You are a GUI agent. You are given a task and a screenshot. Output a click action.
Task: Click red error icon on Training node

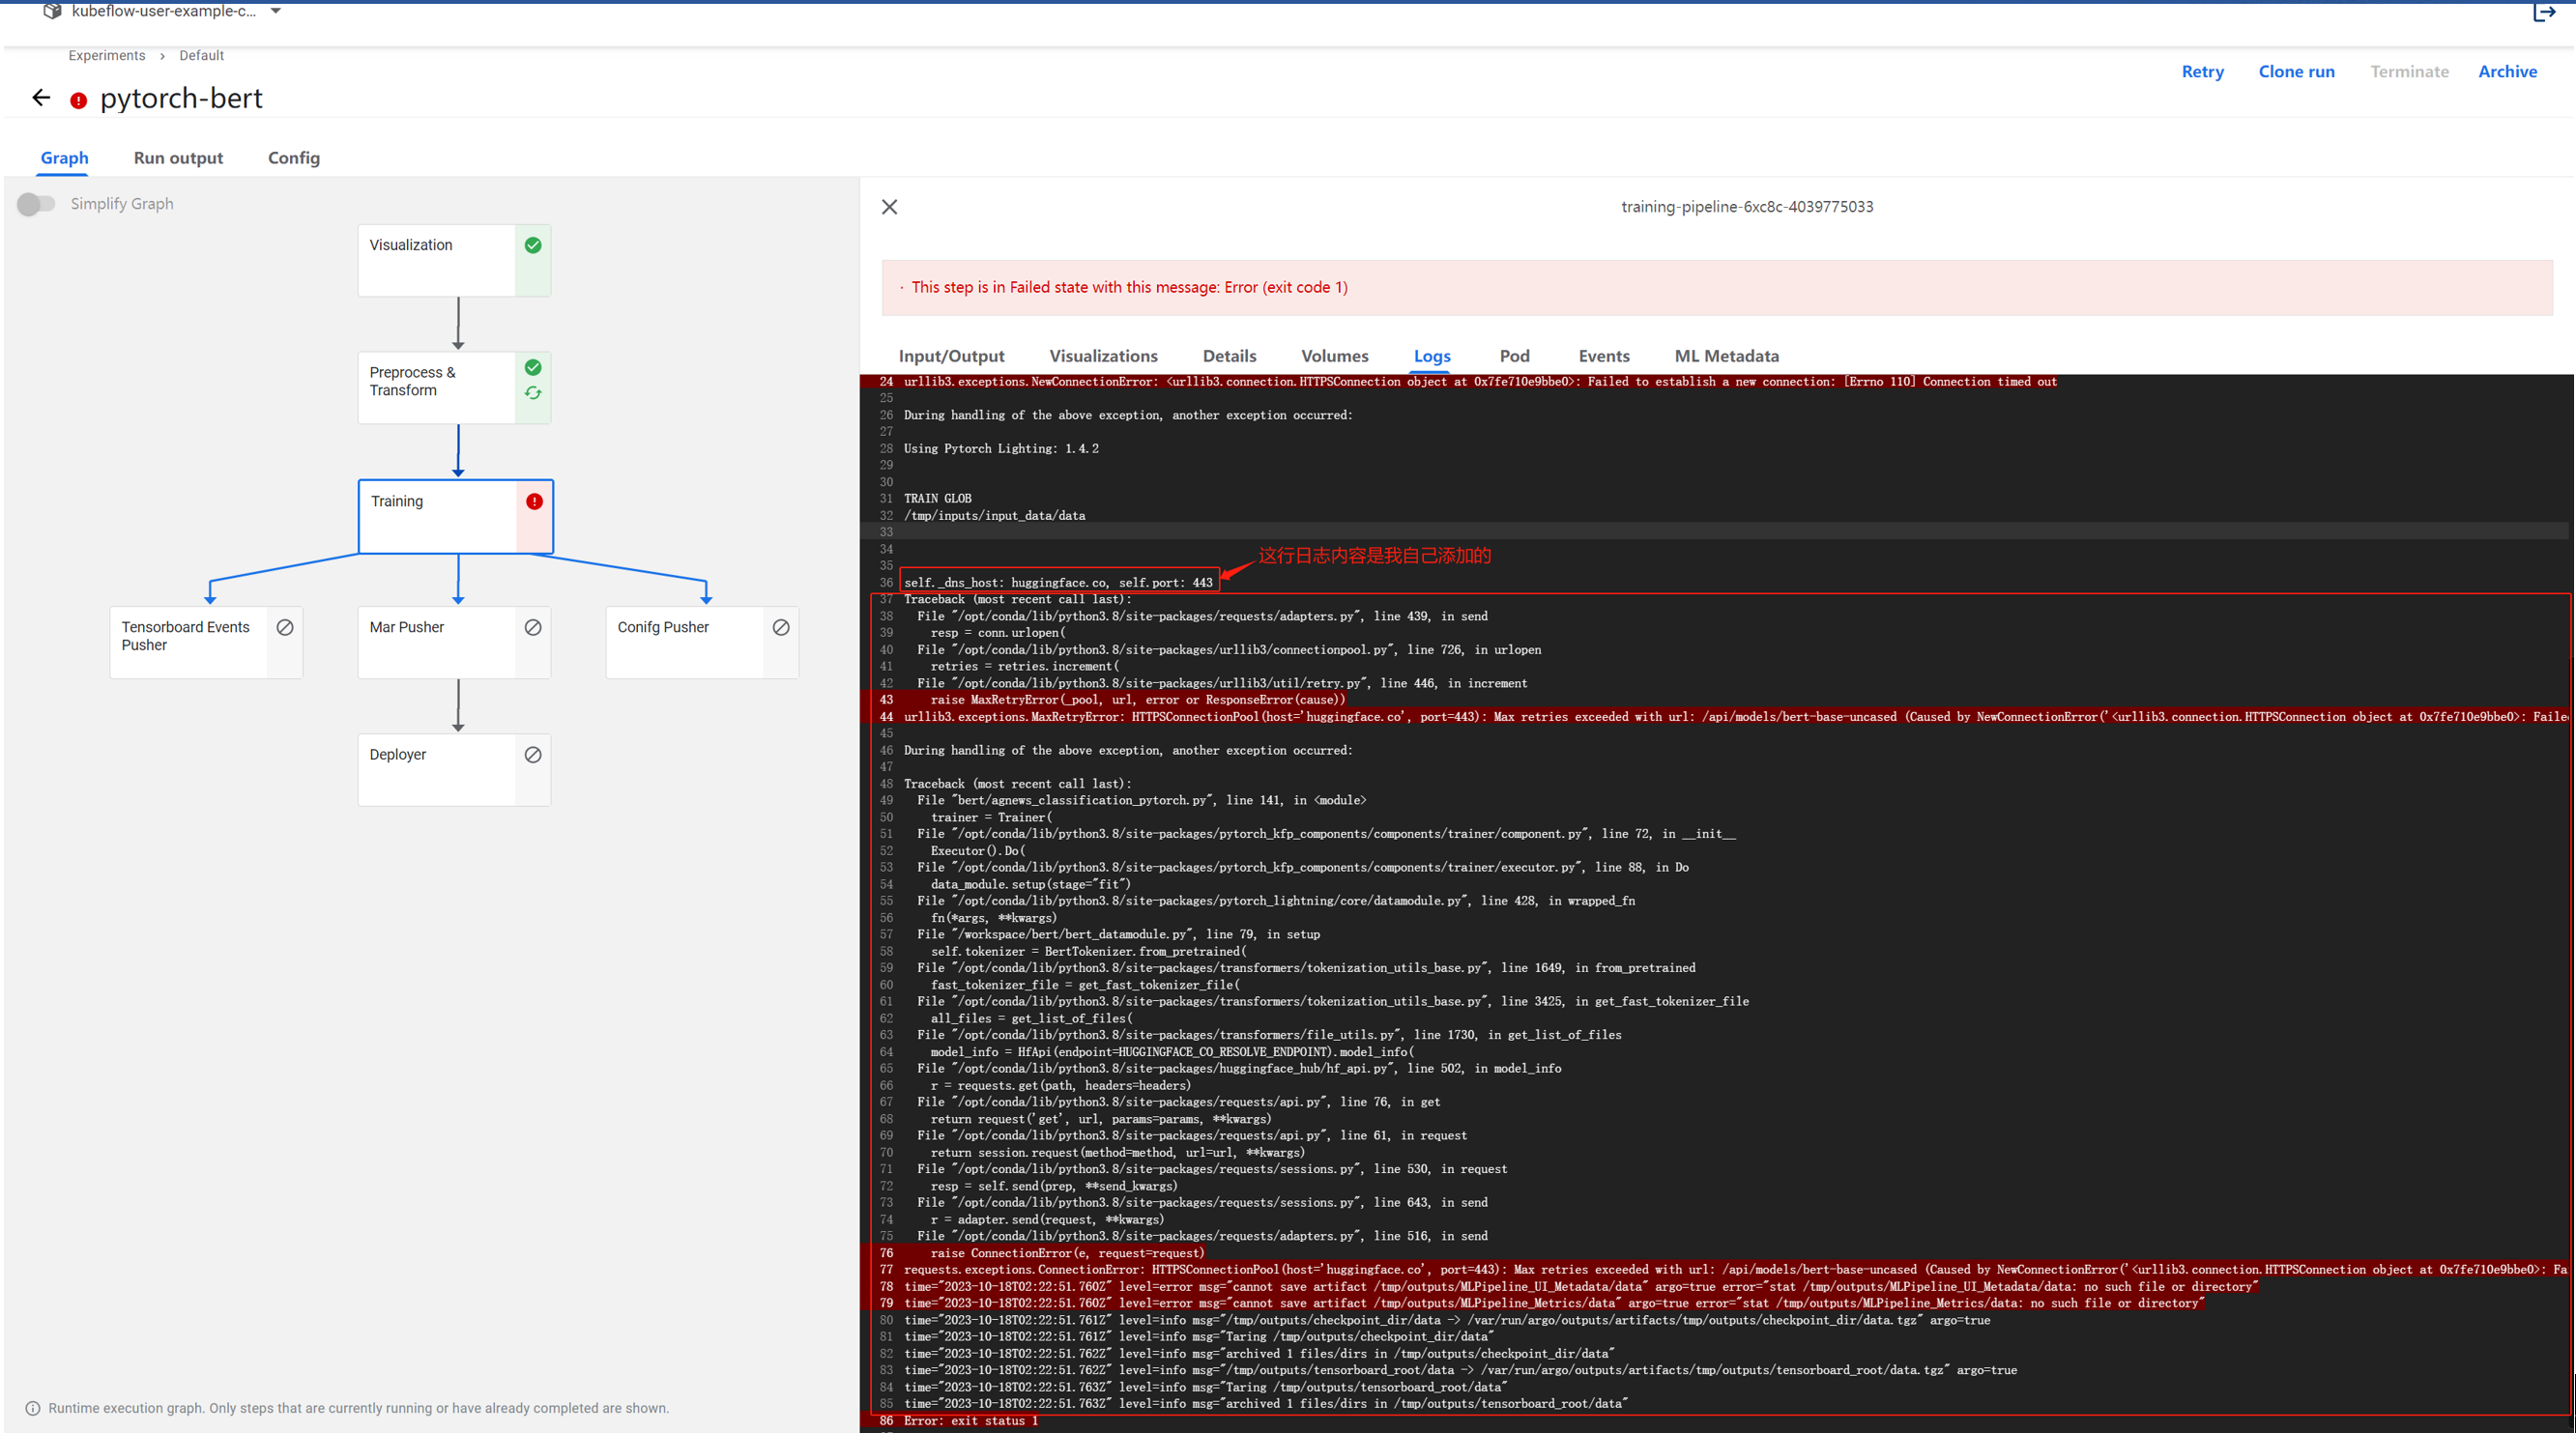534,501
